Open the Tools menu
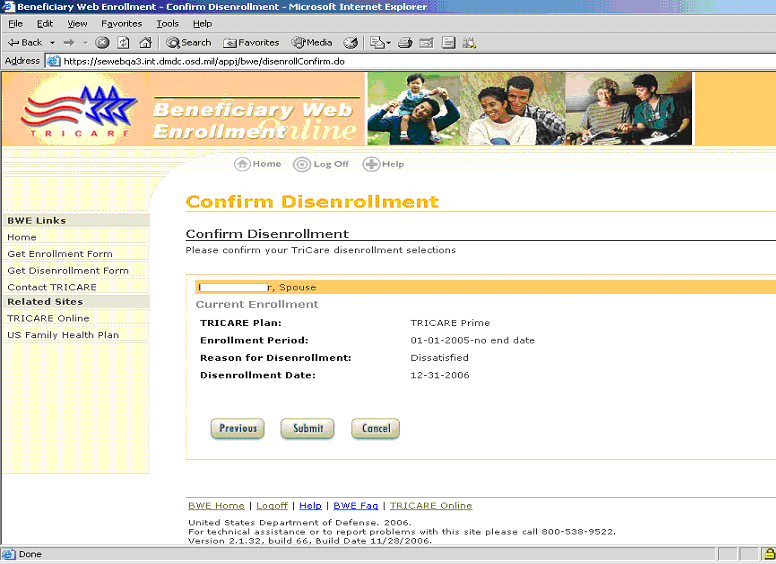The width and height of the screenshot is (776, 564). tap(167, 24)
